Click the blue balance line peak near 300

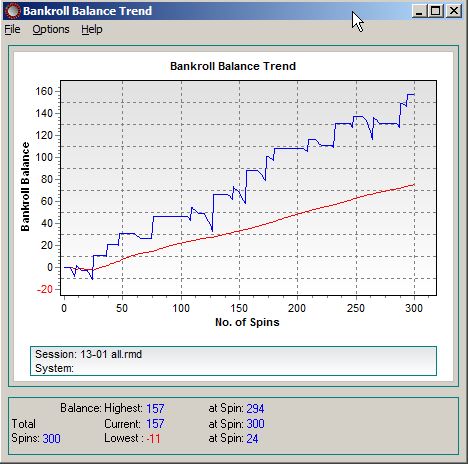point(411,95)
